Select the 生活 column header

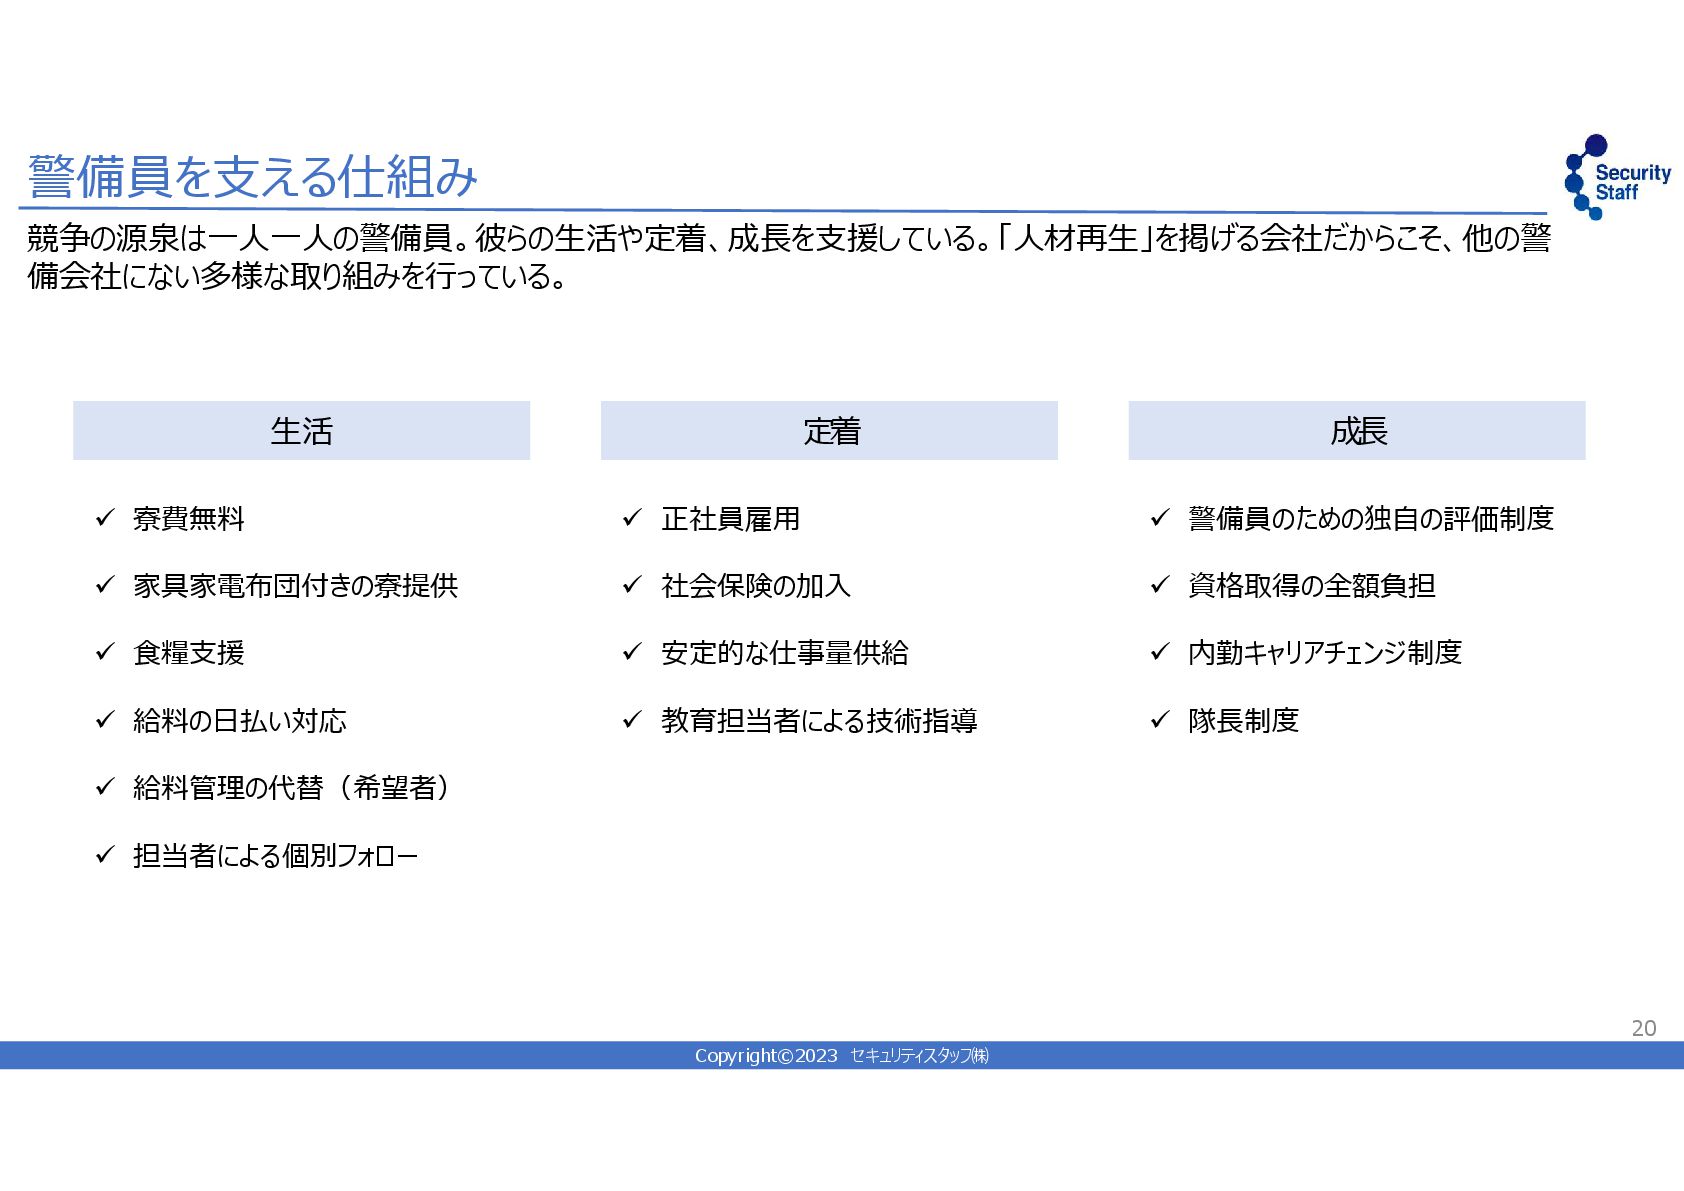click(301, 431)
